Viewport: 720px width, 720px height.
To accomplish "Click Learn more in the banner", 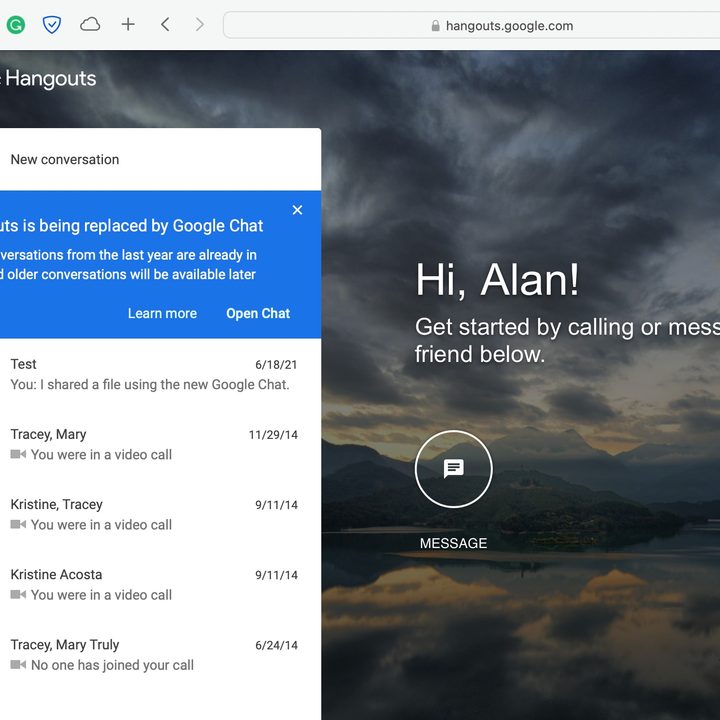I will click(x=162, y=313).
